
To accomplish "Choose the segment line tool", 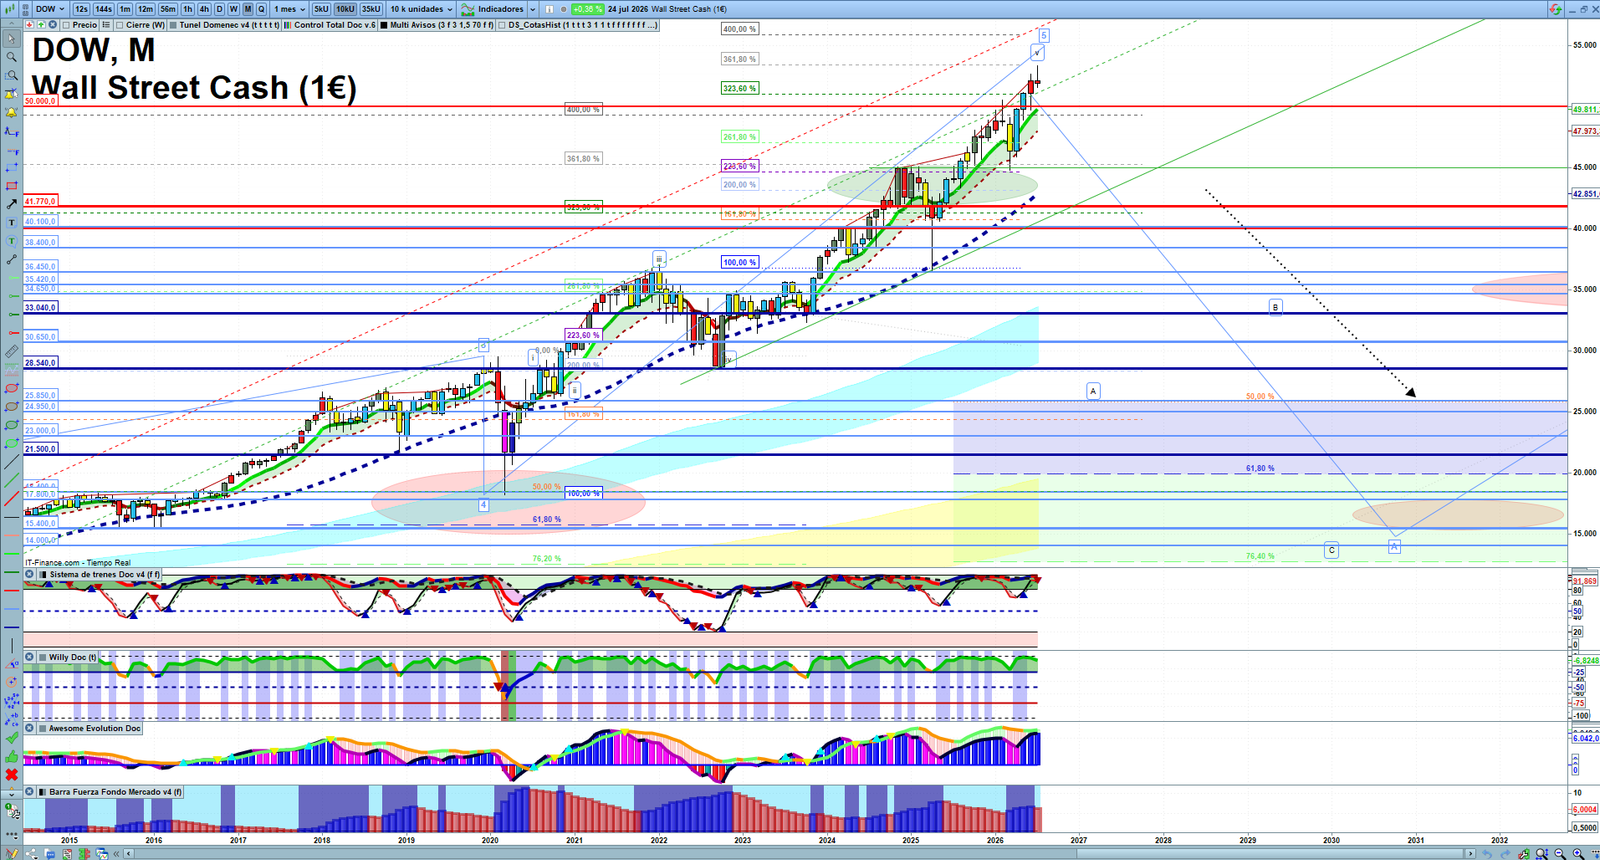I will 11,258.
